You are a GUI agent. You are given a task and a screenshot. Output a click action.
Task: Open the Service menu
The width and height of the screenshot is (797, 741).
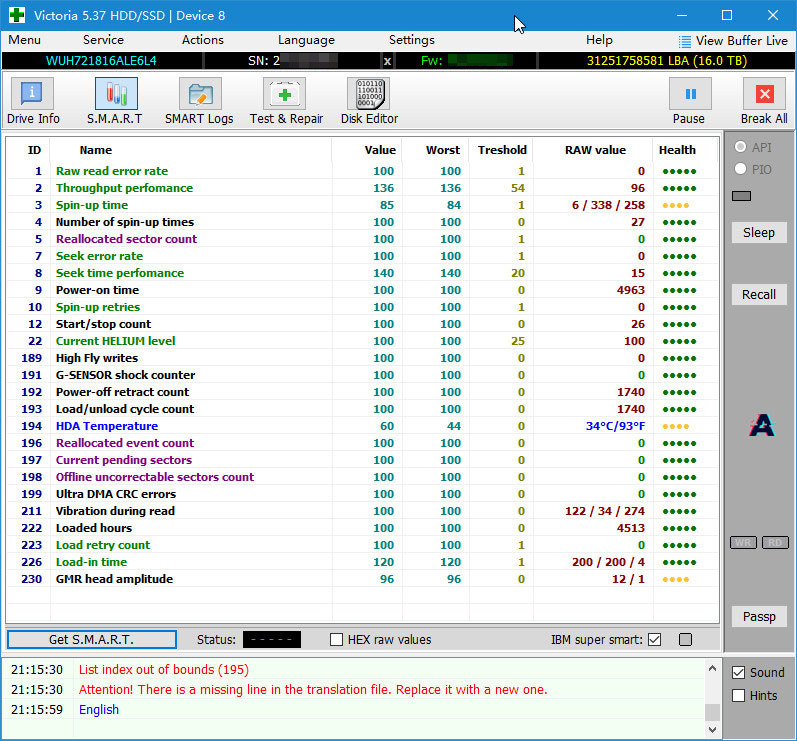click(103, 40)
